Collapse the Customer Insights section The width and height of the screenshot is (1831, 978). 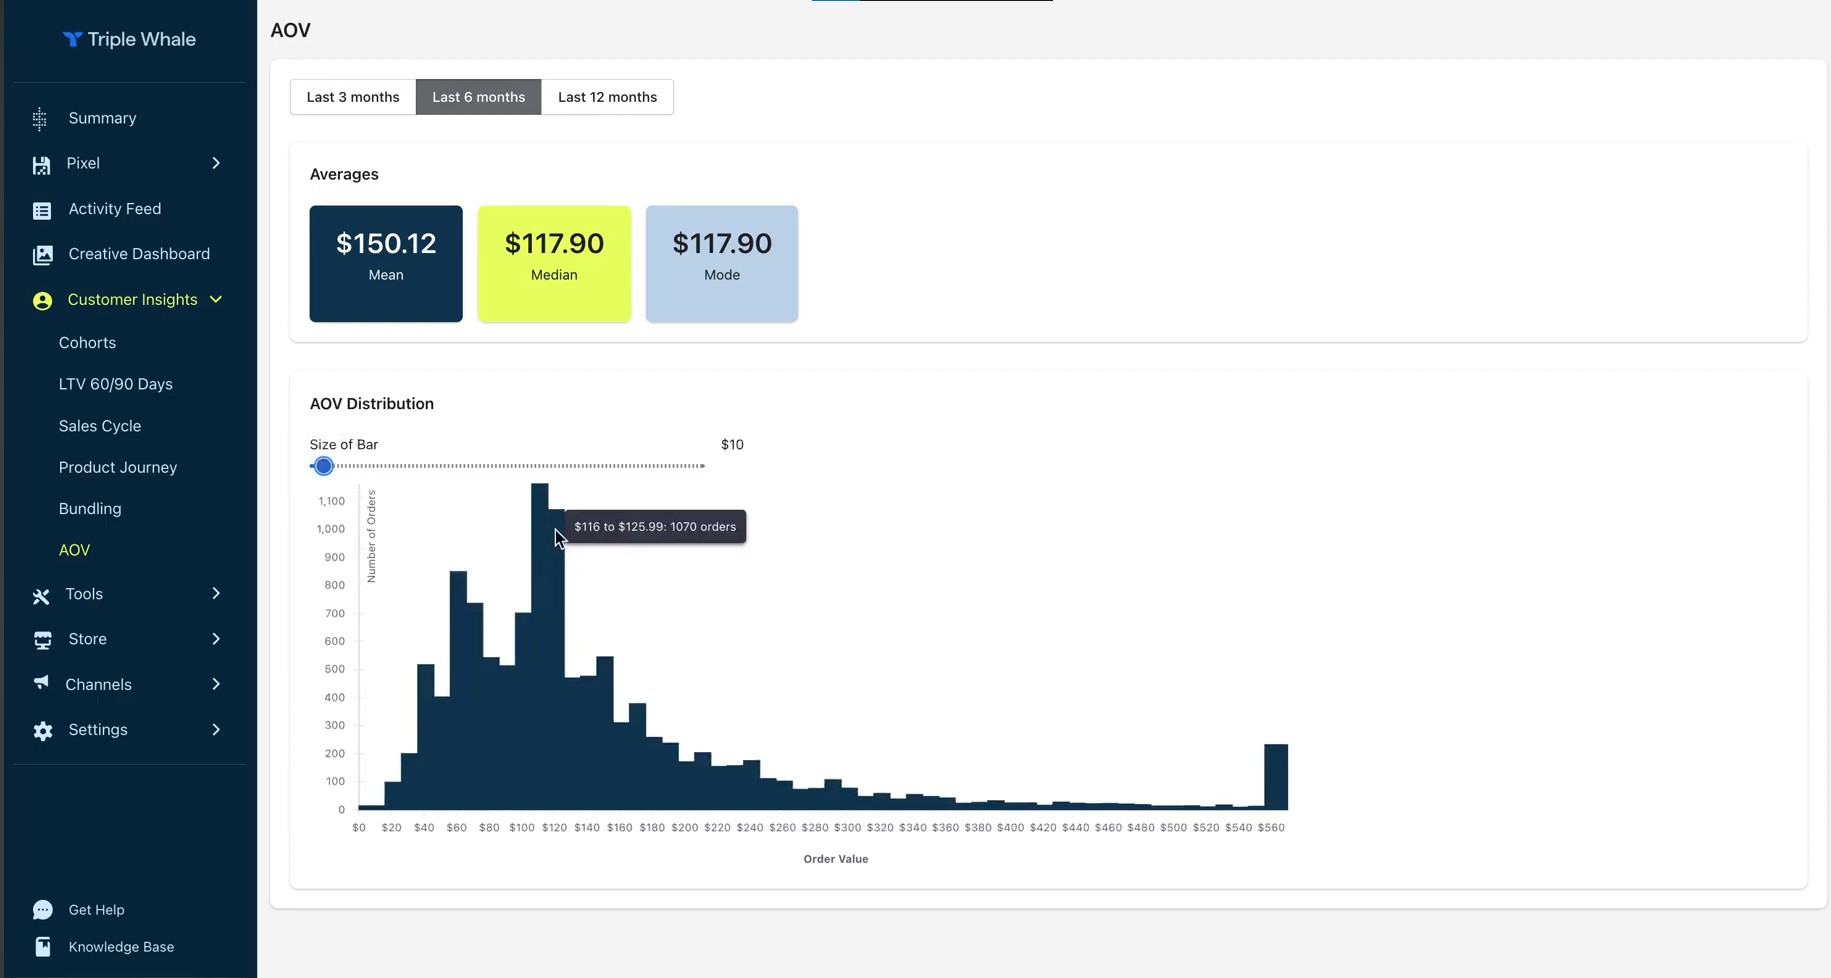[216, 299]
